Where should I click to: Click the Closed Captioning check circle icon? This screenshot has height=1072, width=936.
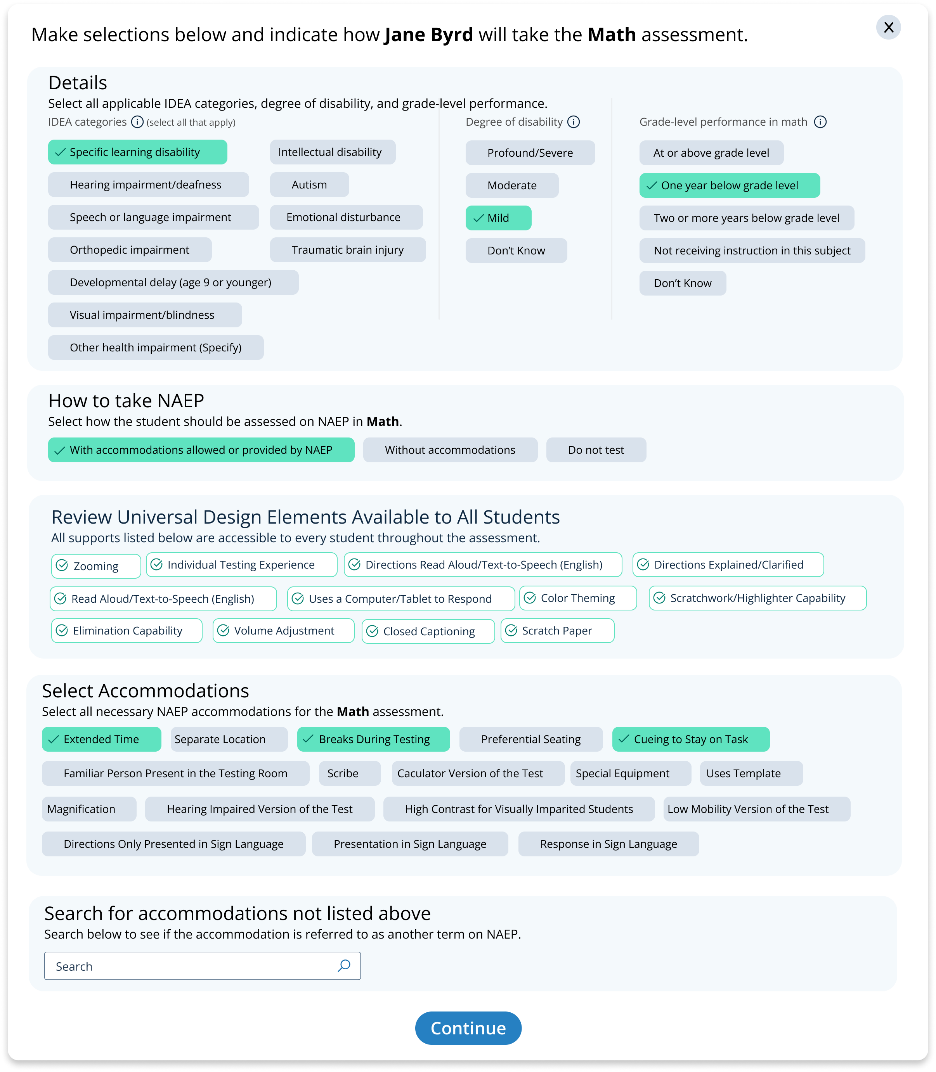(372, 631)
